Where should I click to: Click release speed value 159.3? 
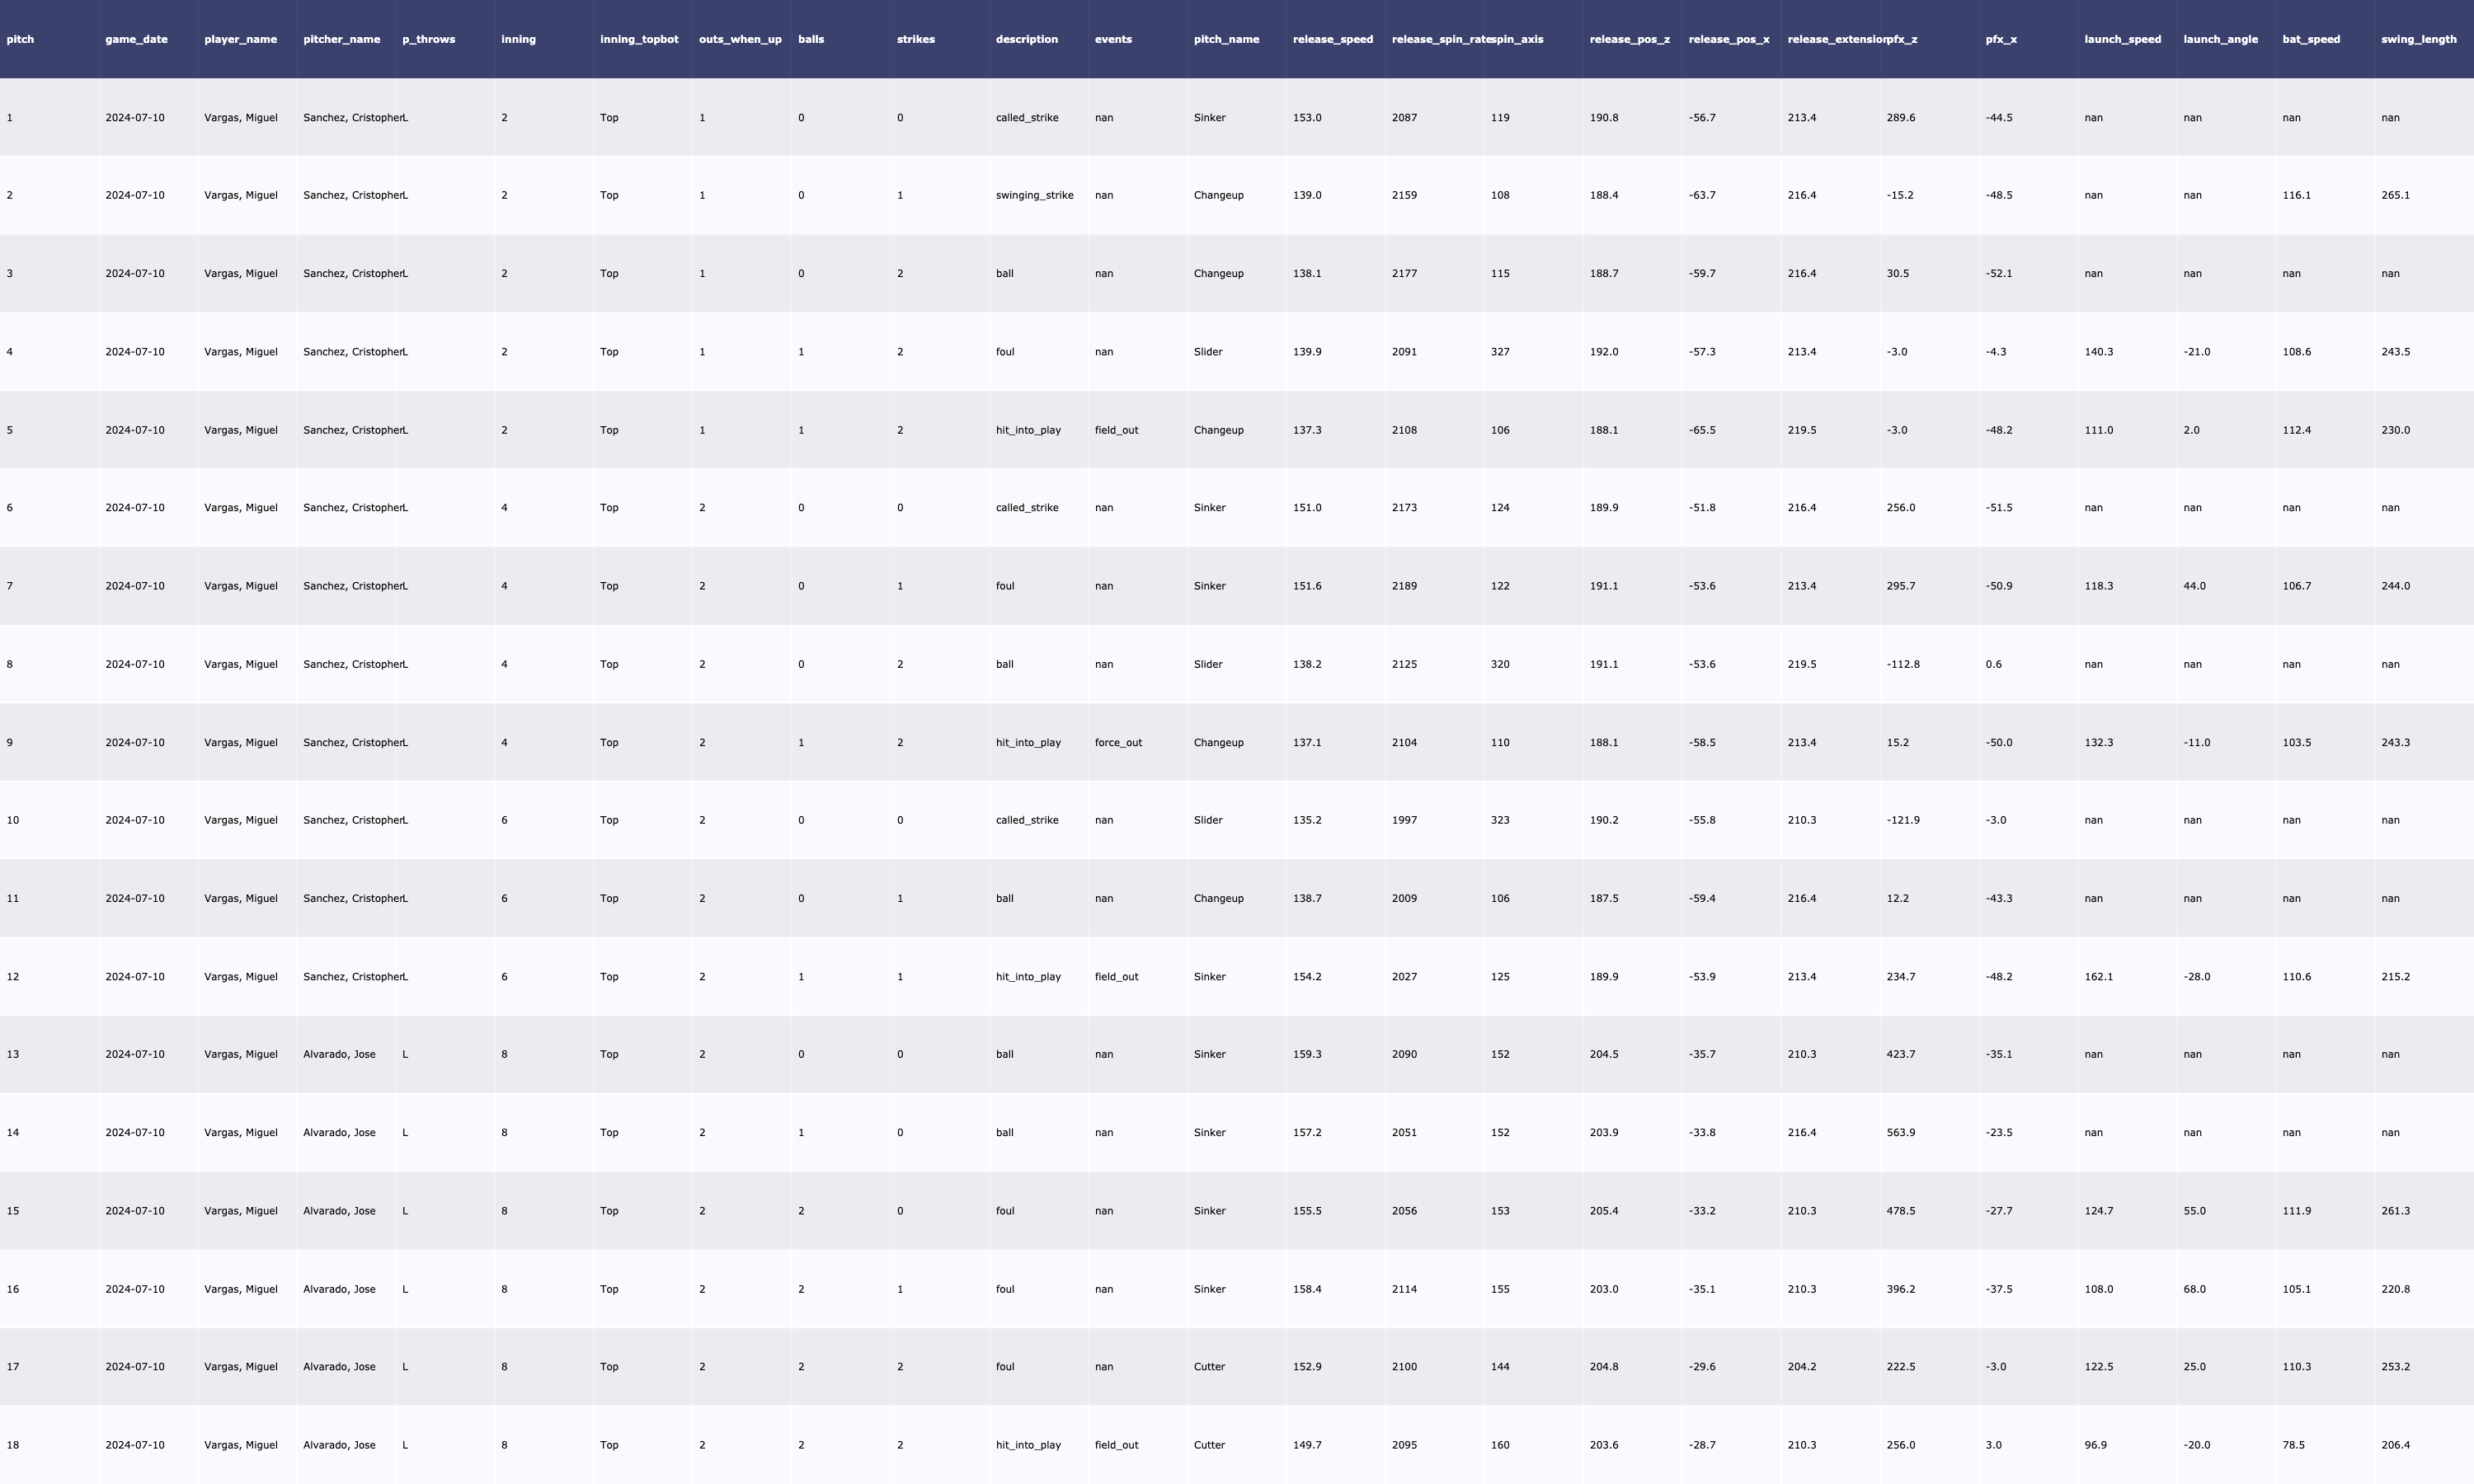tap(1307, 1054)
